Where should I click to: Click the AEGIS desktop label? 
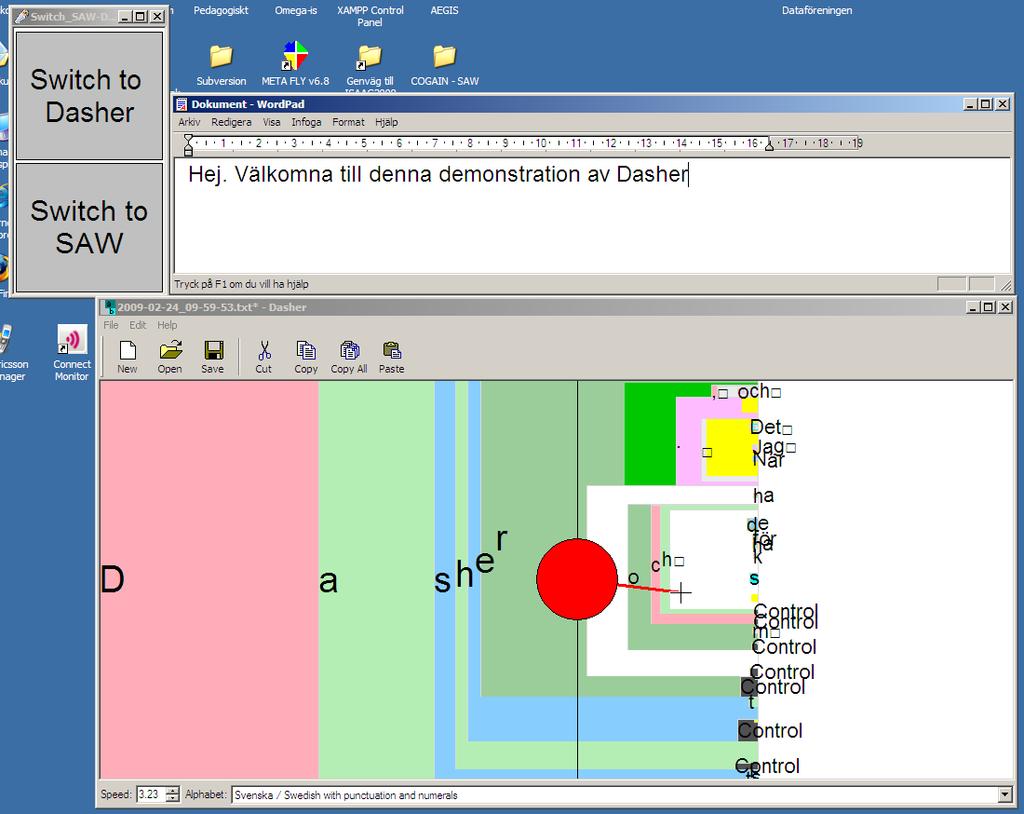point(445,10)
